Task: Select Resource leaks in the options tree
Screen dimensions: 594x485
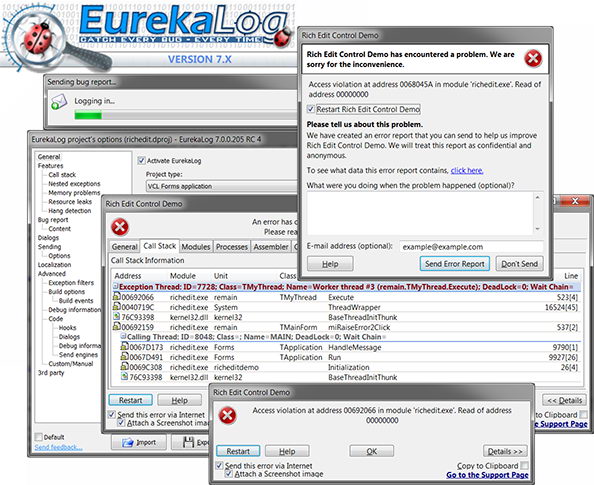Action: coord(70,202)
